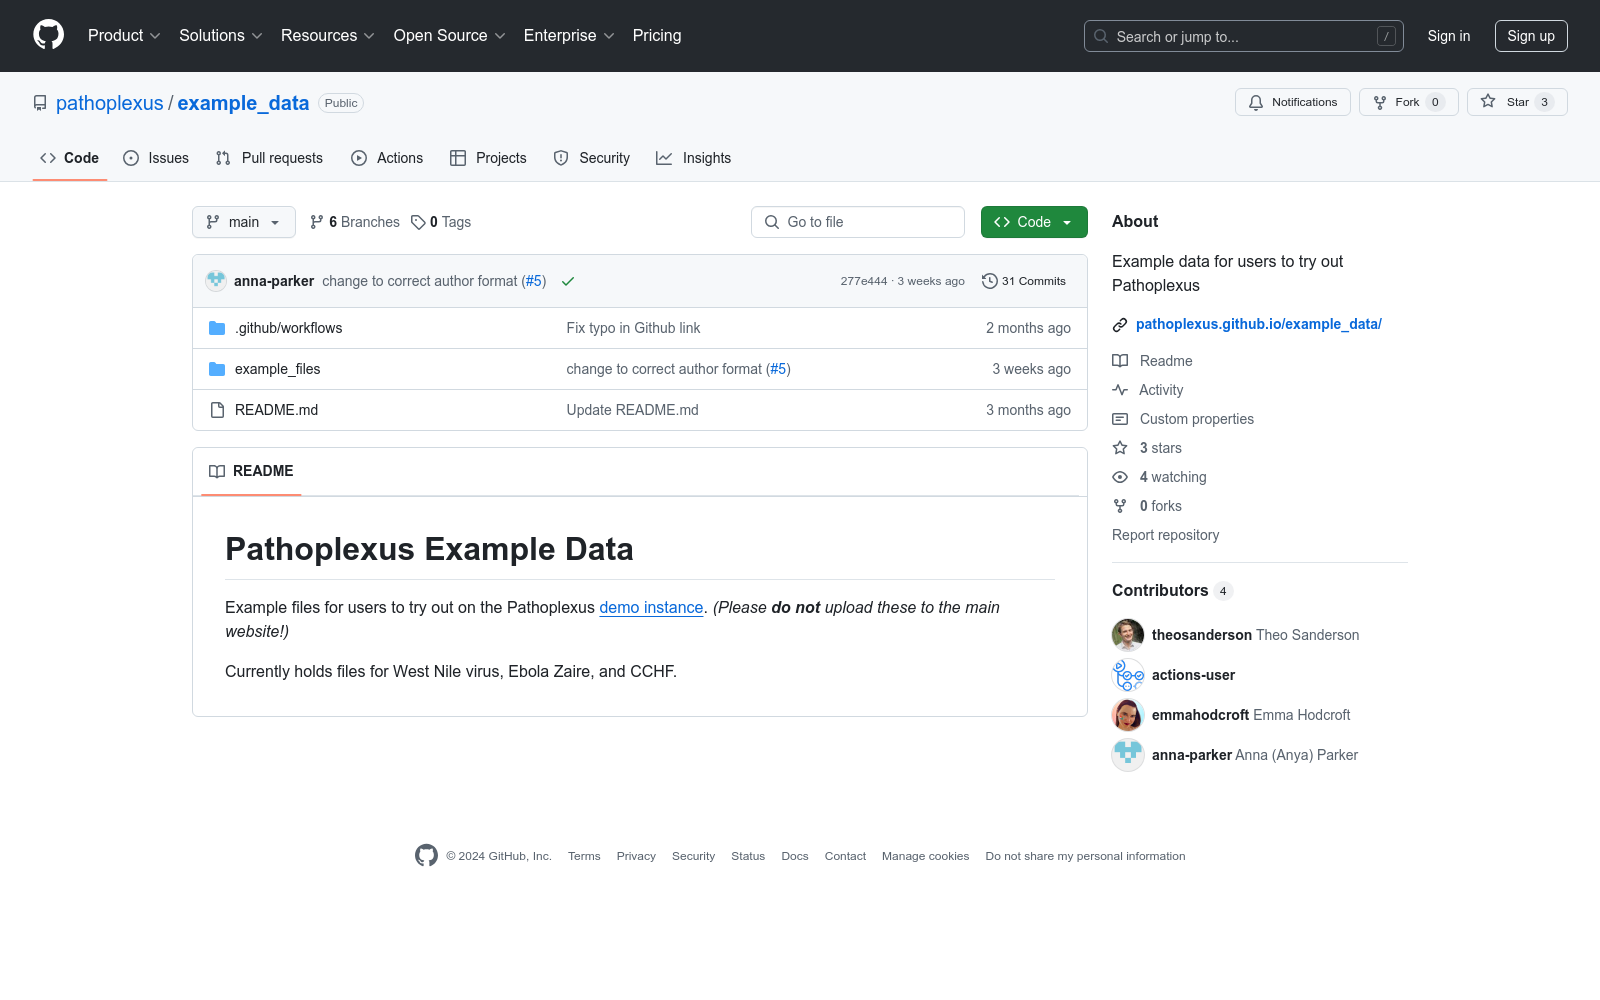The image size is (1600, 1000).
Task: Open pull request #5 link in commit header
Action: point(534,281)
